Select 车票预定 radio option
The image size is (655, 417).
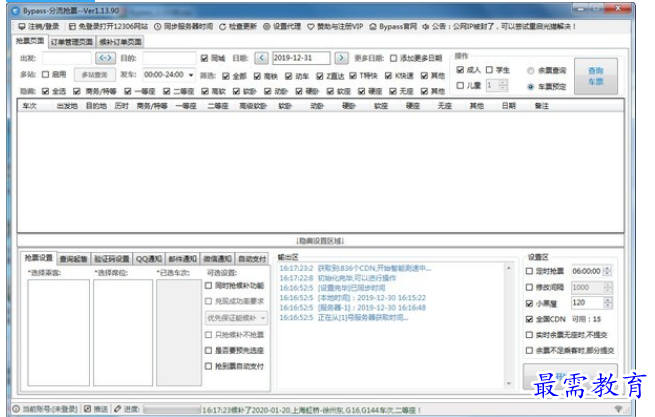point(531,86)
